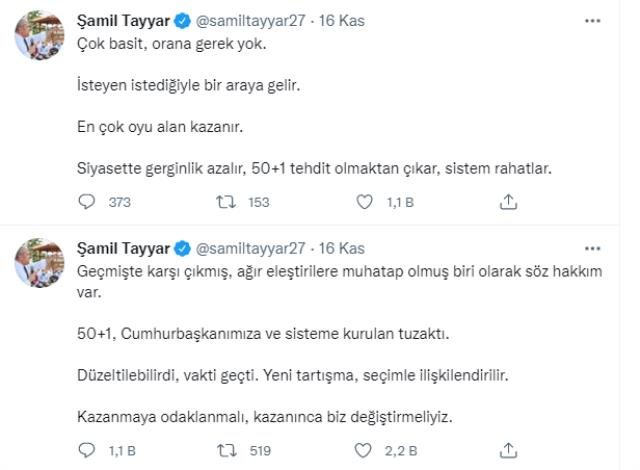The width and height of the screenshot is (640, 470).
Task: Open Şamil Tayyar profile from second tweet name
Action: point(123,248)
